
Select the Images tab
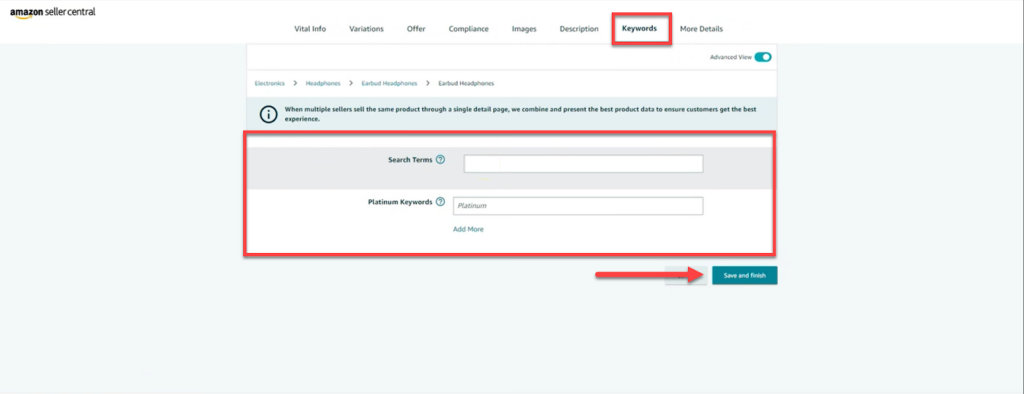pos(524,29)
